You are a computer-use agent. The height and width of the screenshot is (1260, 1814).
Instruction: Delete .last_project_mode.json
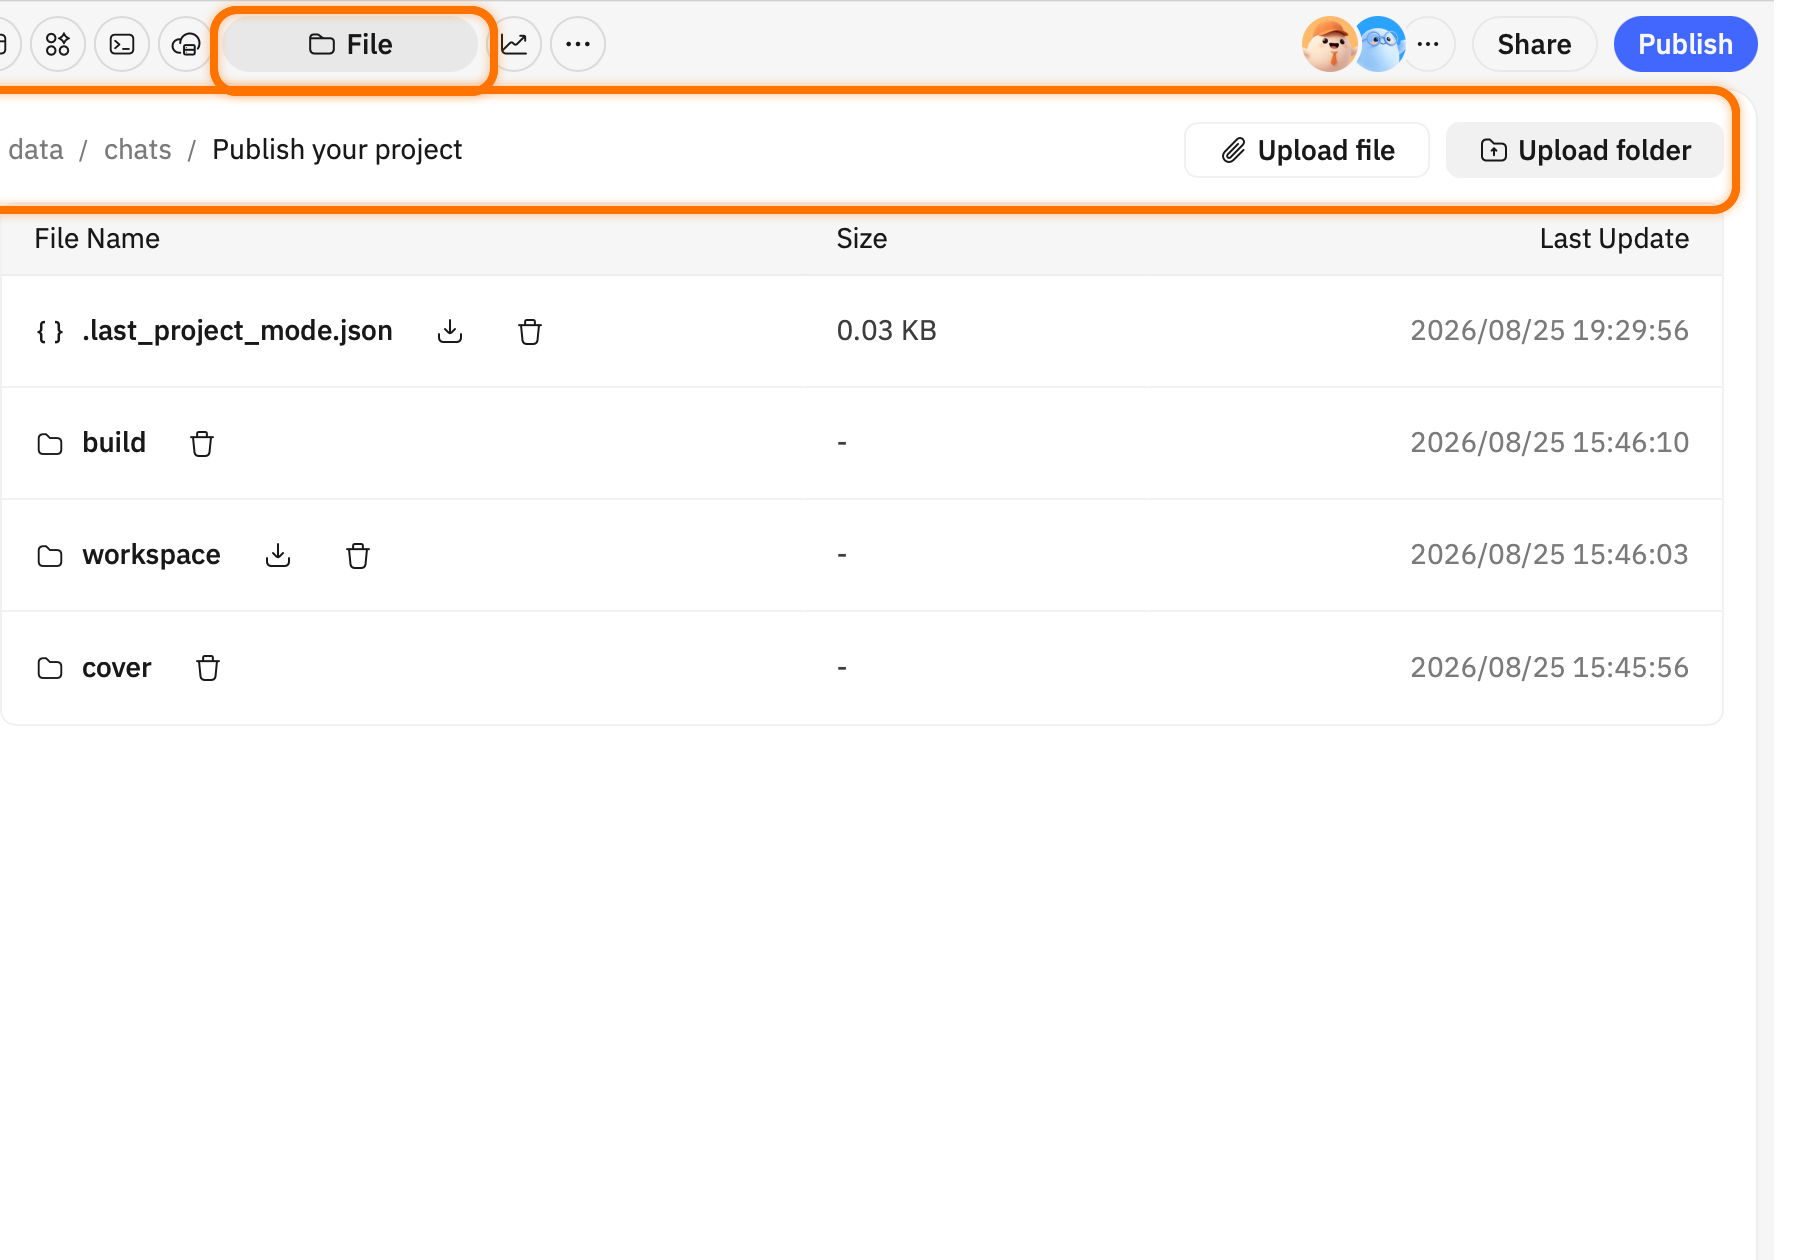pyautogui.click(x=530, y=332)
